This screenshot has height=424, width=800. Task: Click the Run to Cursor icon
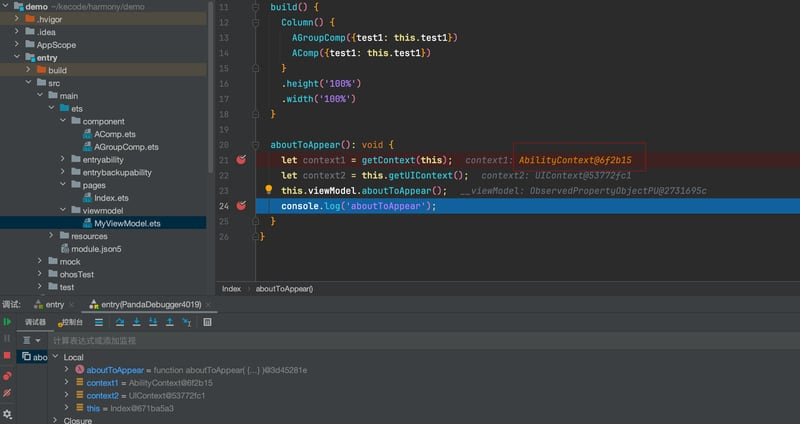coord(187,322)
